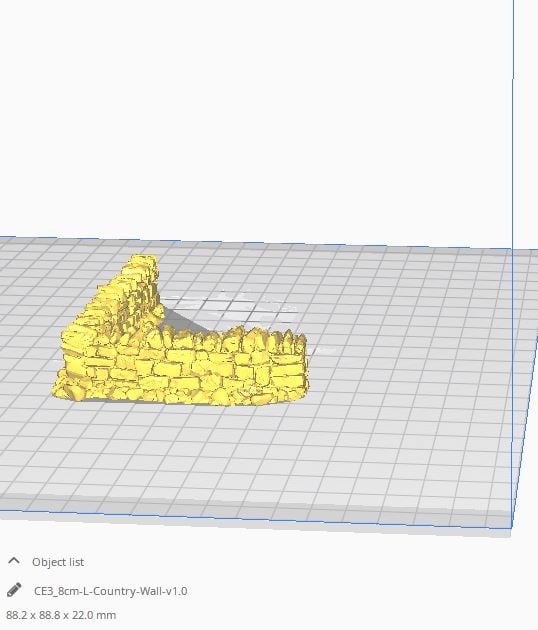The width and height of the screenshot is (538, 630).
Task: Collapse the Object list with the chevron
Action: 14,561
